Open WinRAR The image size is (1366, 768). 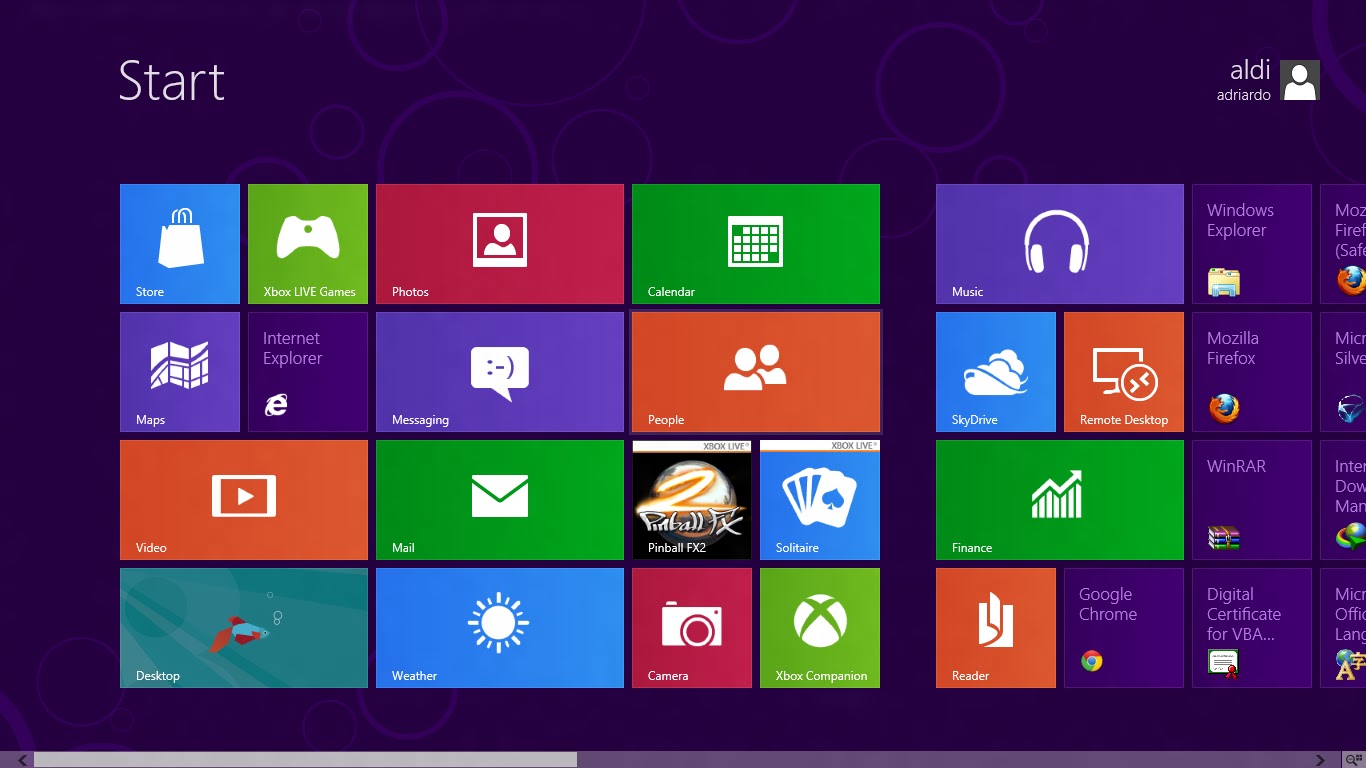(x=1251, y=499)
